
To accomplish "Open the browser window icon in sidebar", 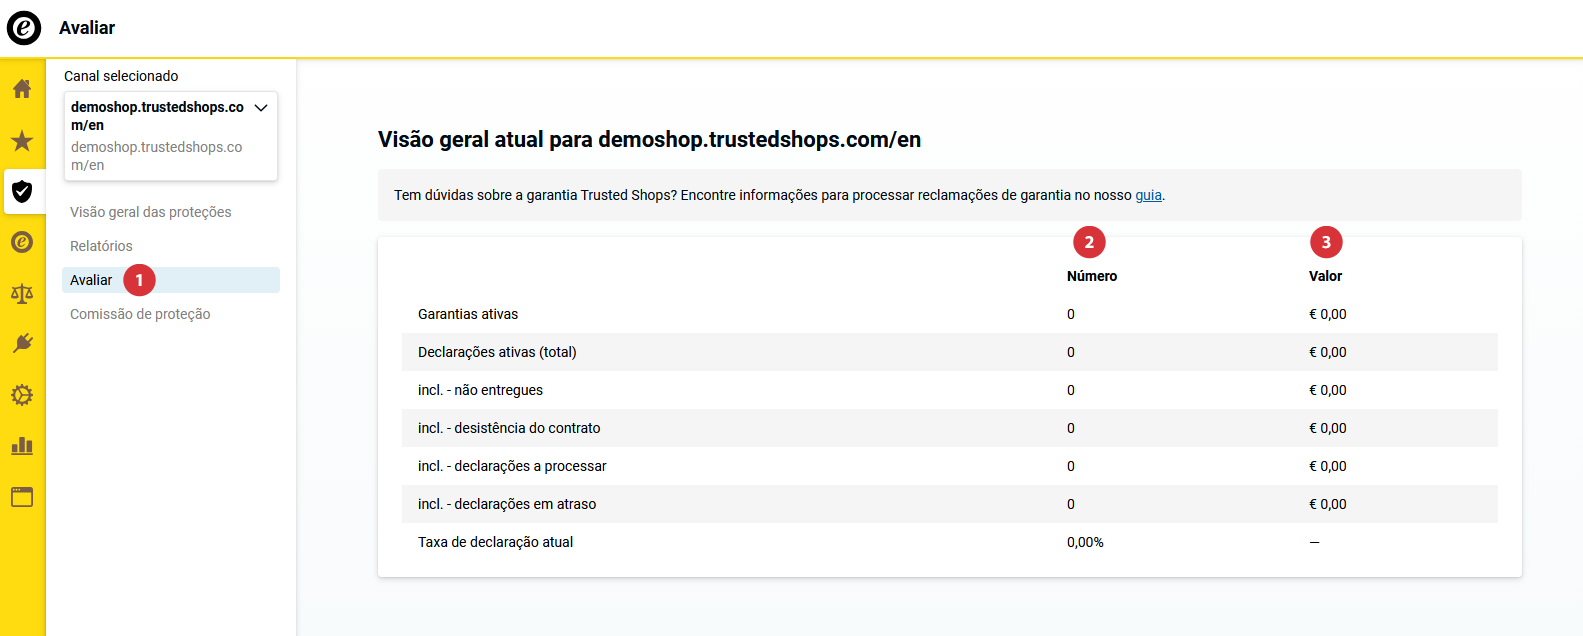I will pos(22,497).
